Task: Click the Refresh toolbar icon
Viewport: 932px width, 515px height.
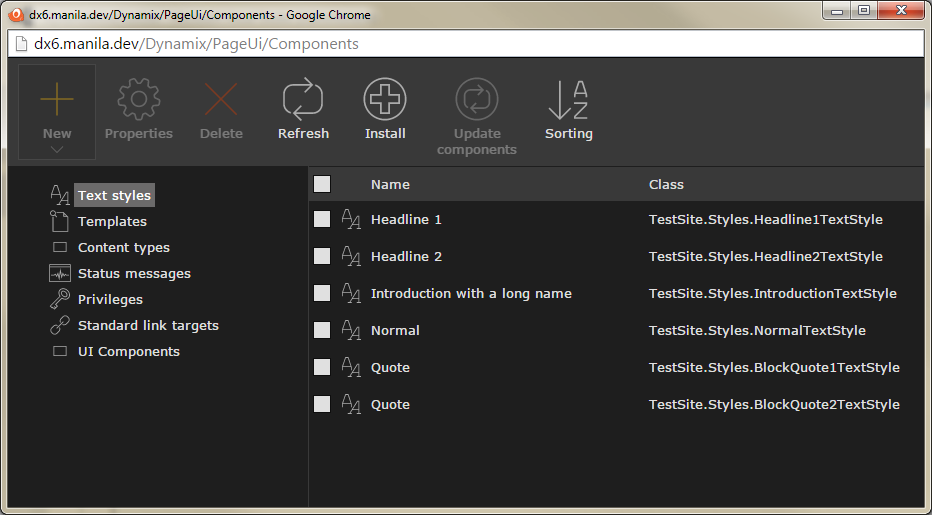Action: point(303,100)
